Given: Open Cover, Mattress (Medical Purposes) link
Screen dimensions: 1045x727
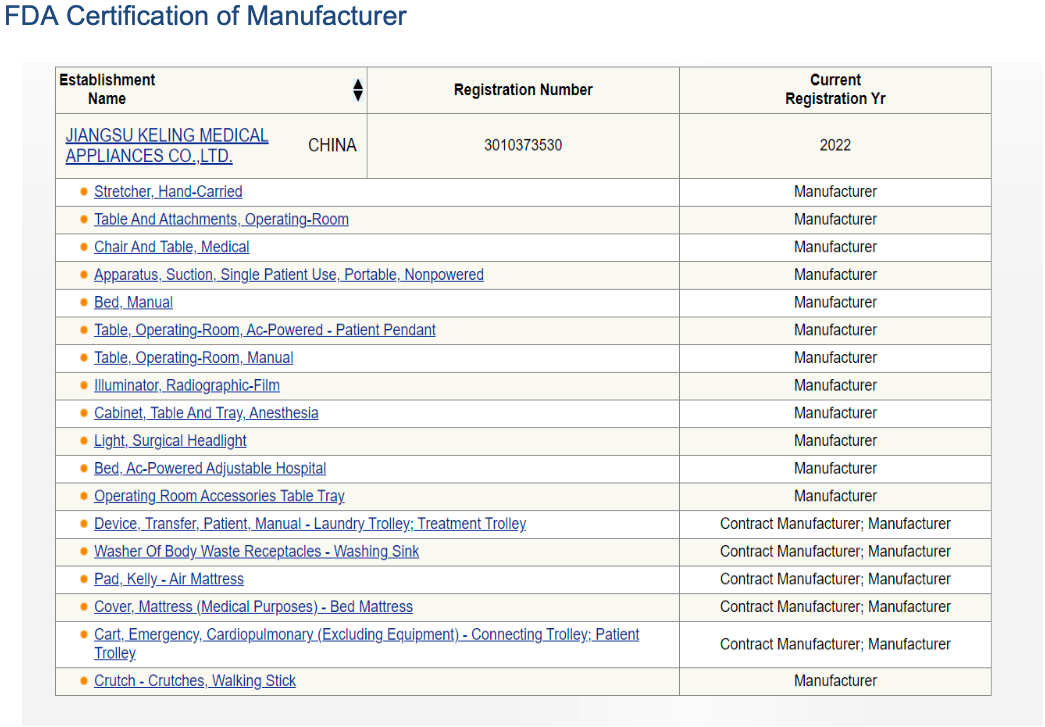Looking at the screenshot, I should tap(253, 607).
